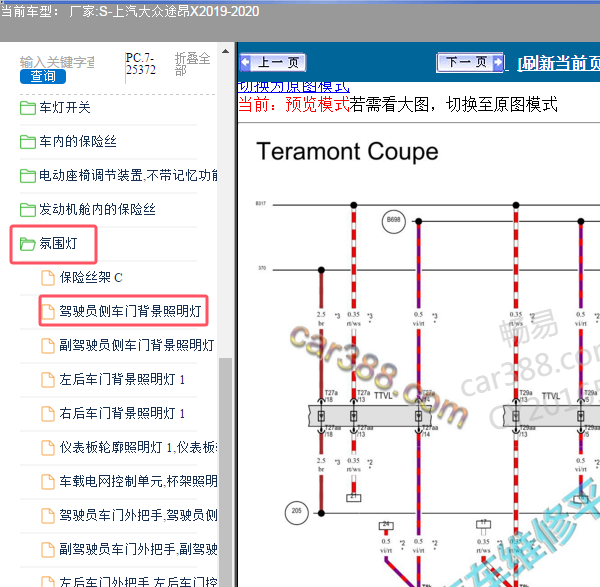The image size is (600, 587).
Task: Click the page icon beside 驾驶员车门外把手
Action: tap(48, 515)
